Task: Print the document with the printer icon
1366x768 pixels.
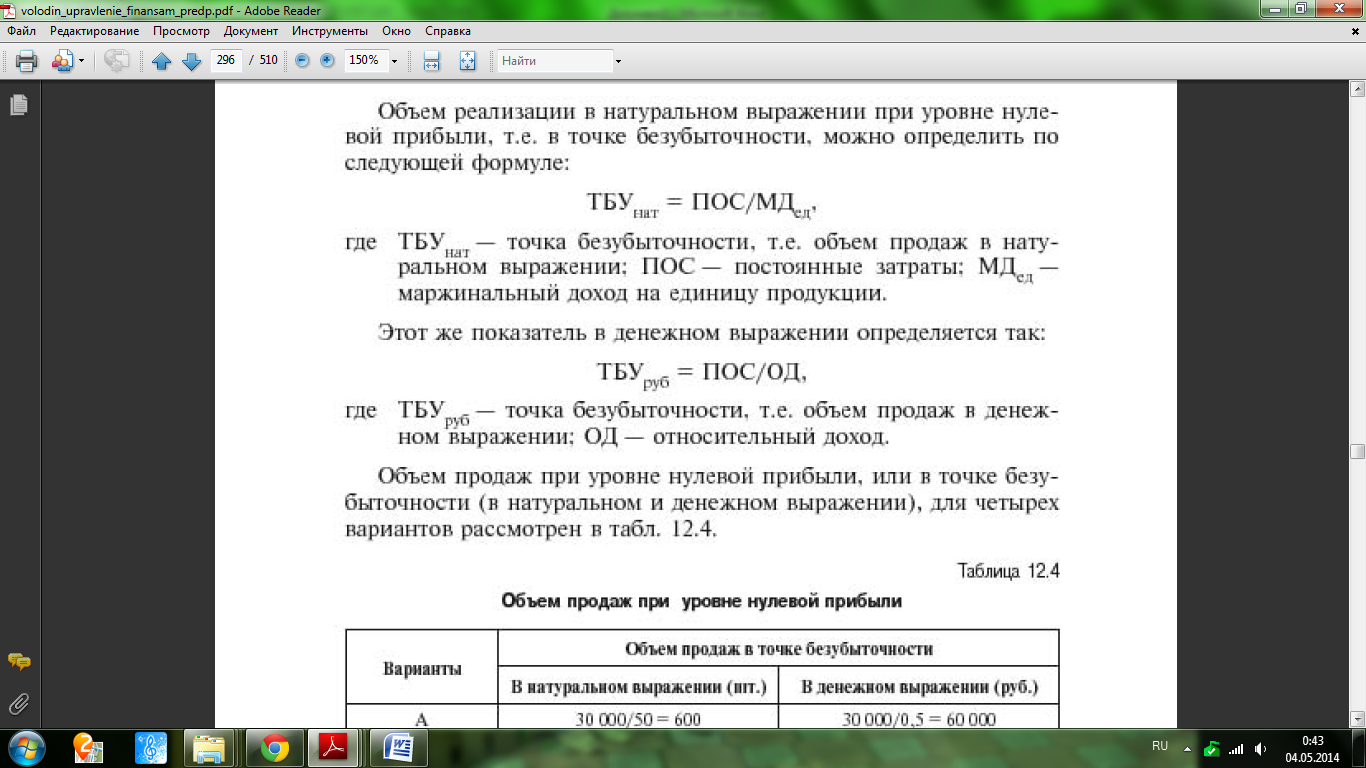Action: click(26, 61)
